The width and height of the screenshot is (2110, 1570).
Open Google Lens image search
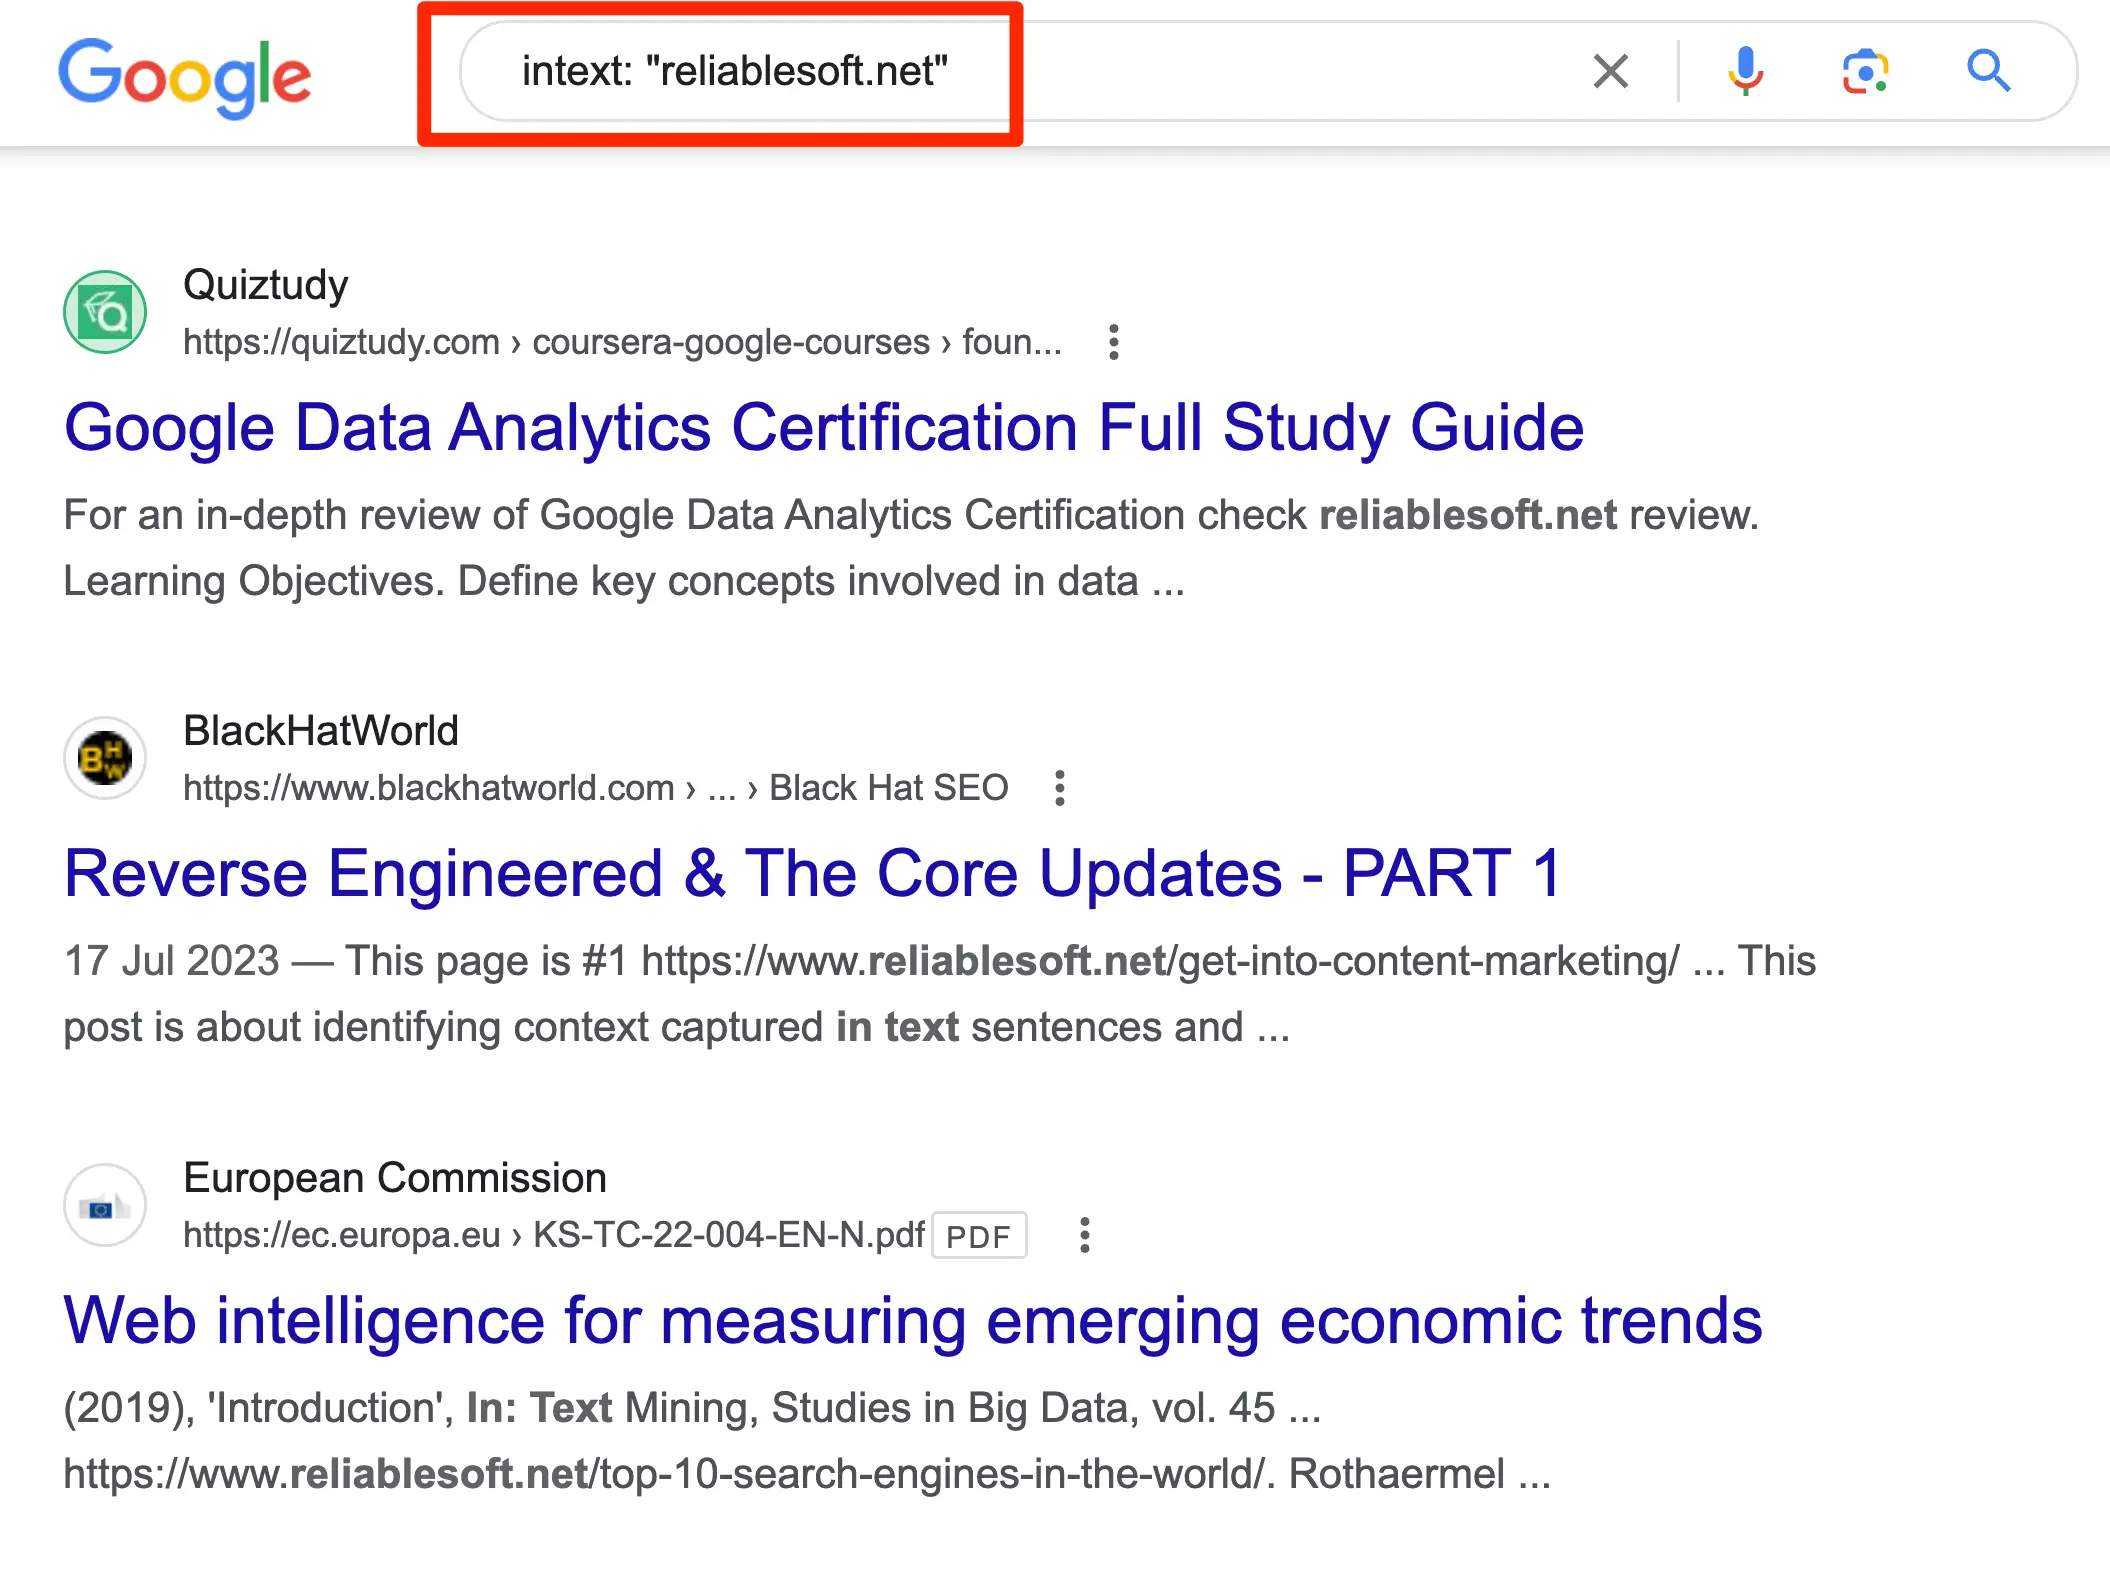pyautogui.click(x=1865, y=71)
